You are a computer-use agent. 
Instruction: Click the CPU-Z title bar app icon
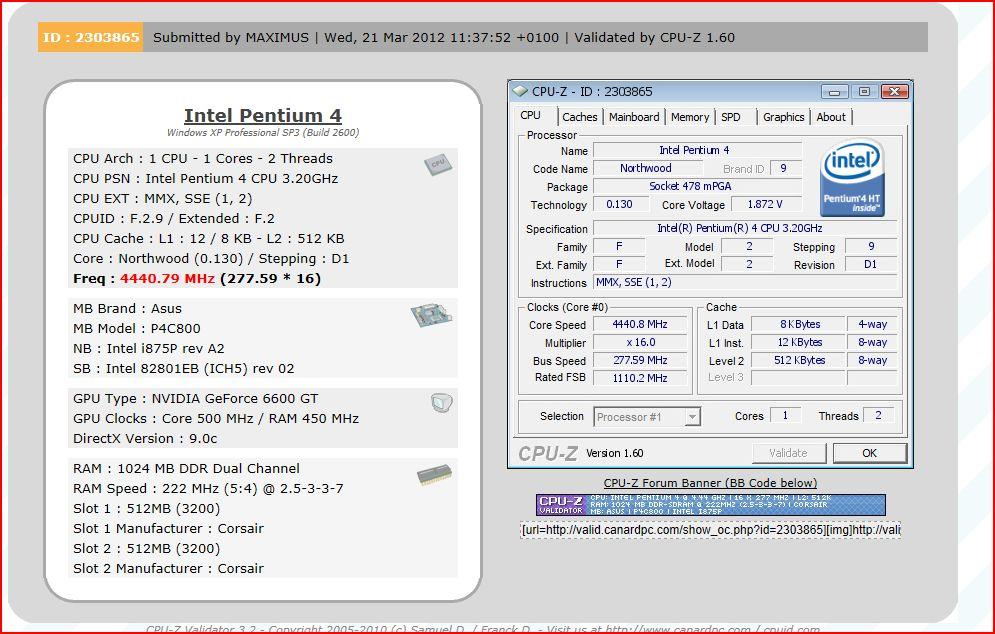click(x=520, y=91)
